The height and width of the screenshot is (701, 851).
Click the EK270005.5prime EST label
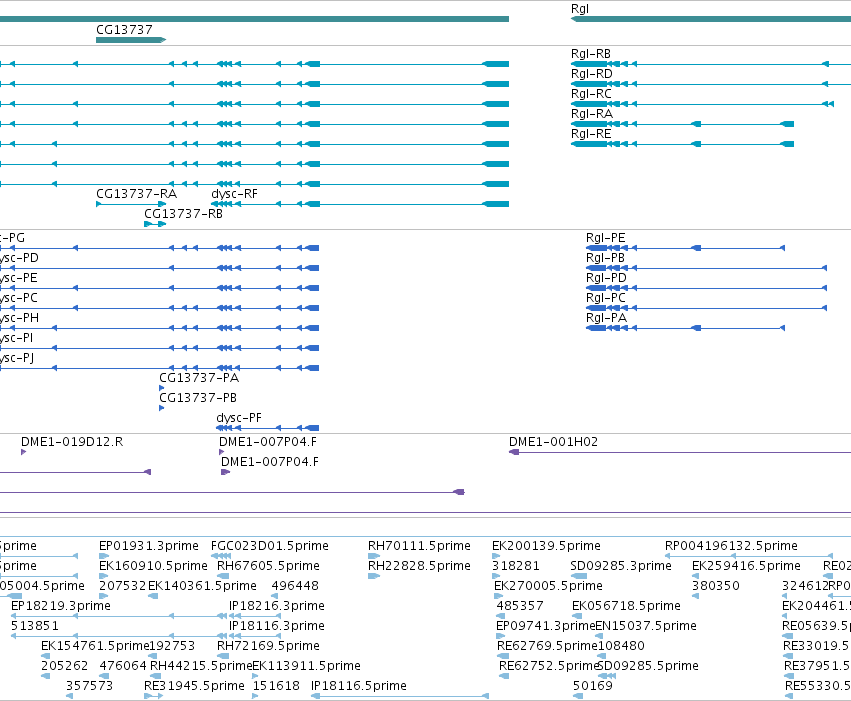548,585
